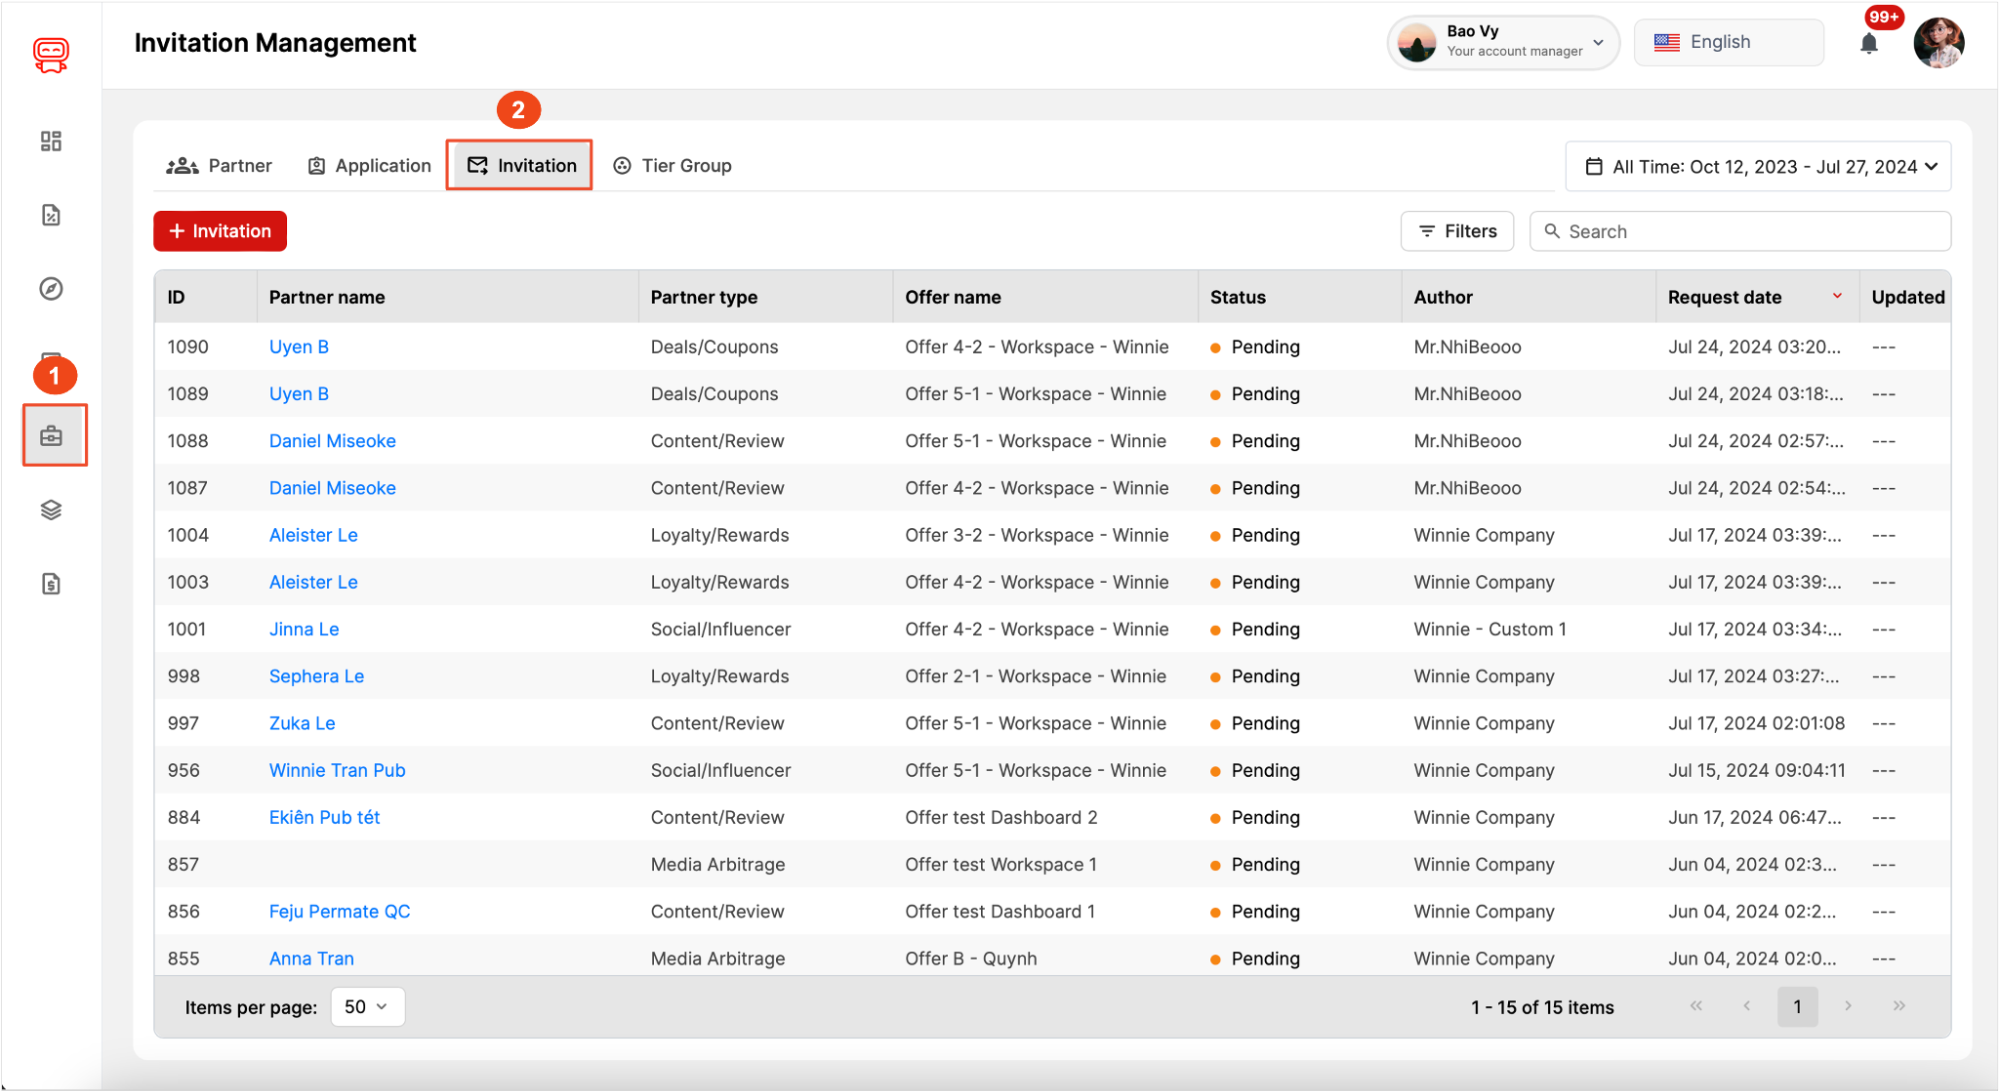Click the robot logo at top left
Image resolution: width=1999 pixels, height=1092 pixels.
coord(51,54)
